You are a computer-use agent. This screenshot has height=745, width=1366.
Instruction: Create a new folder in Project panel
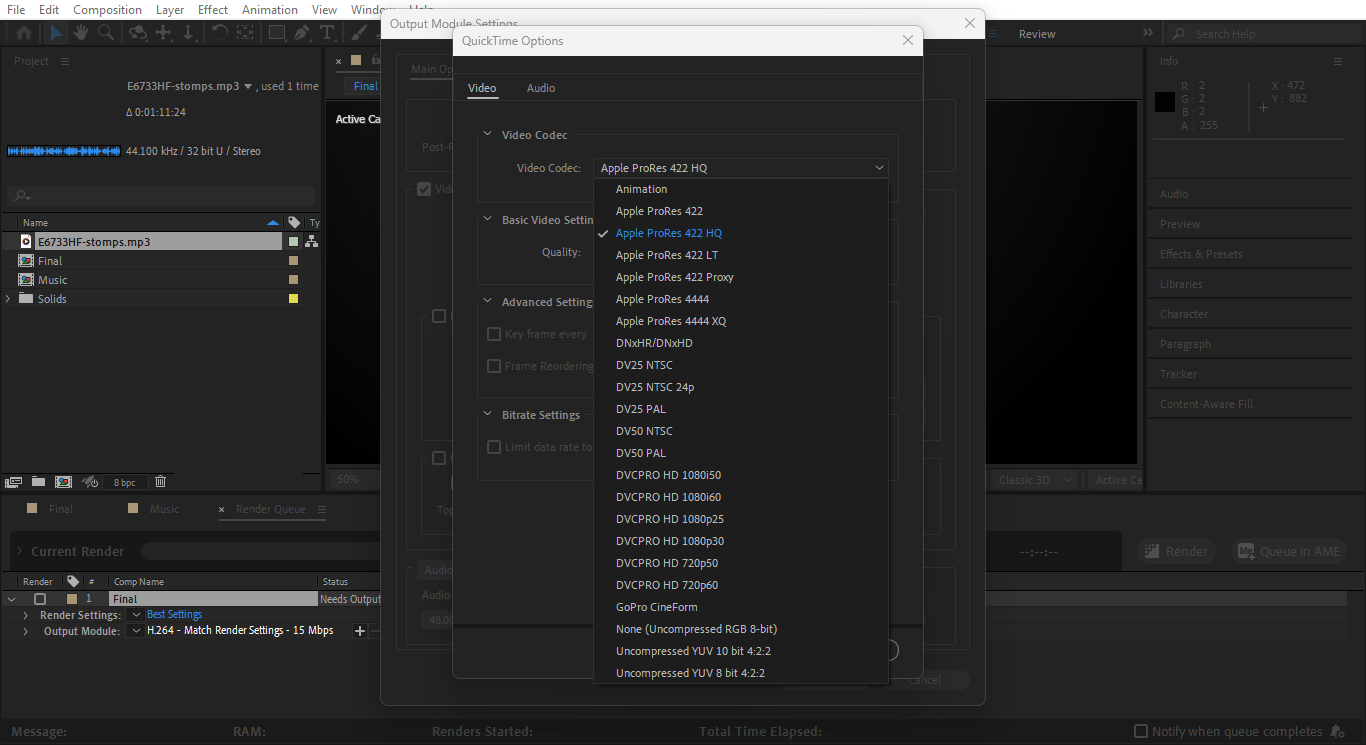38,481
